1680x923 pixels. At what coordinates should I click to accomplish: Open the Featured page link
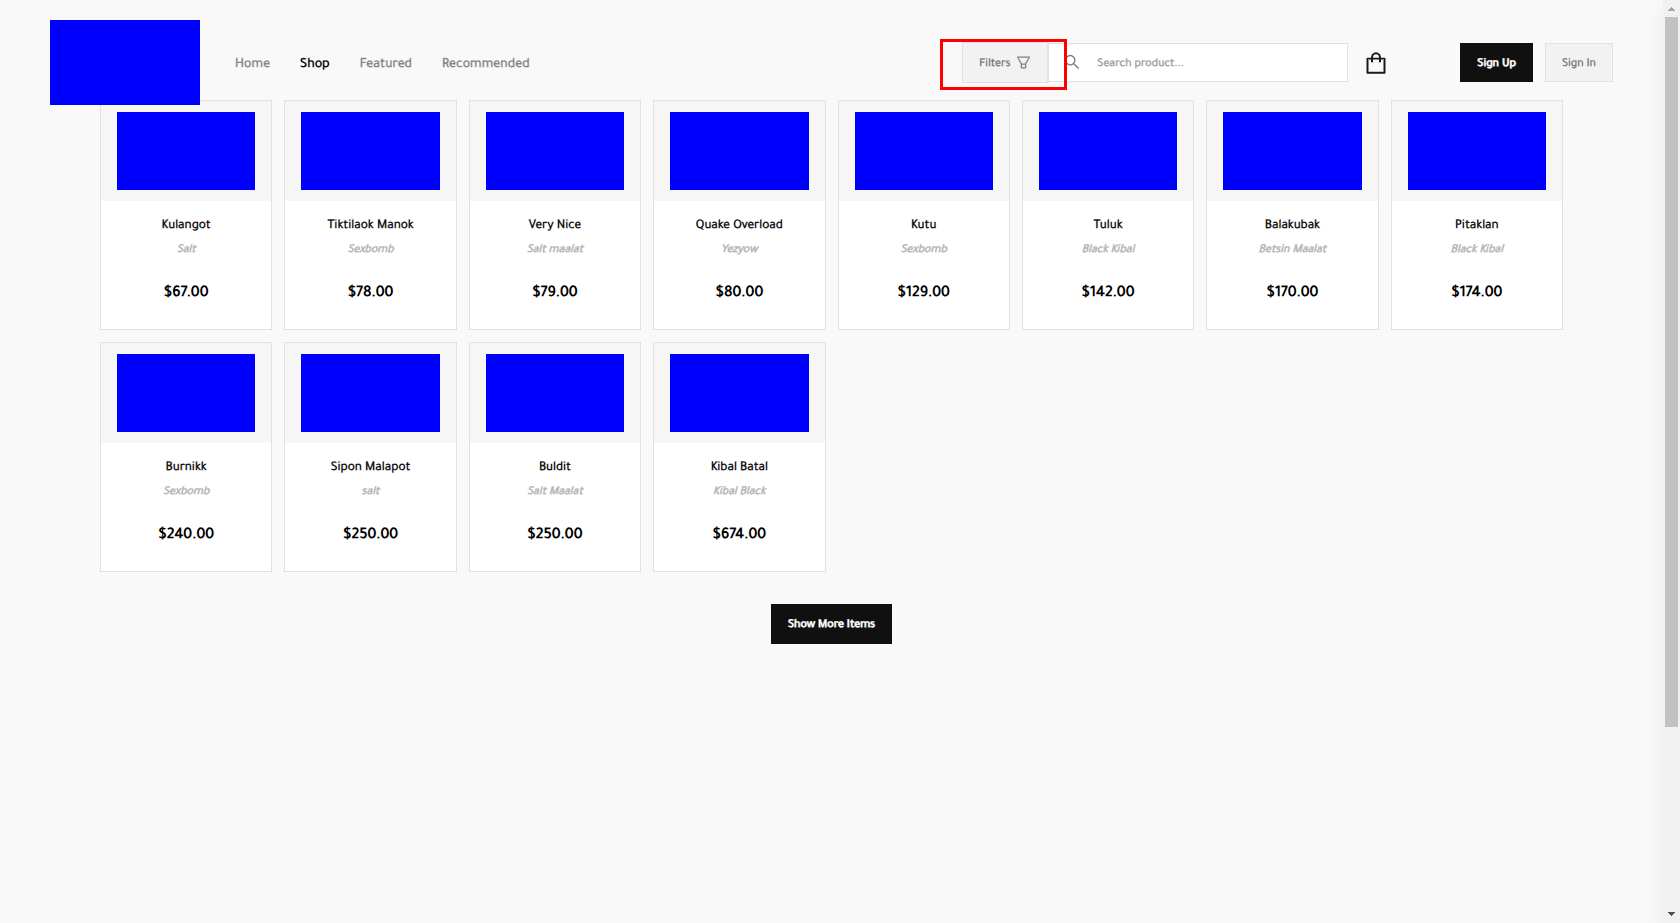tap(385, 63)
